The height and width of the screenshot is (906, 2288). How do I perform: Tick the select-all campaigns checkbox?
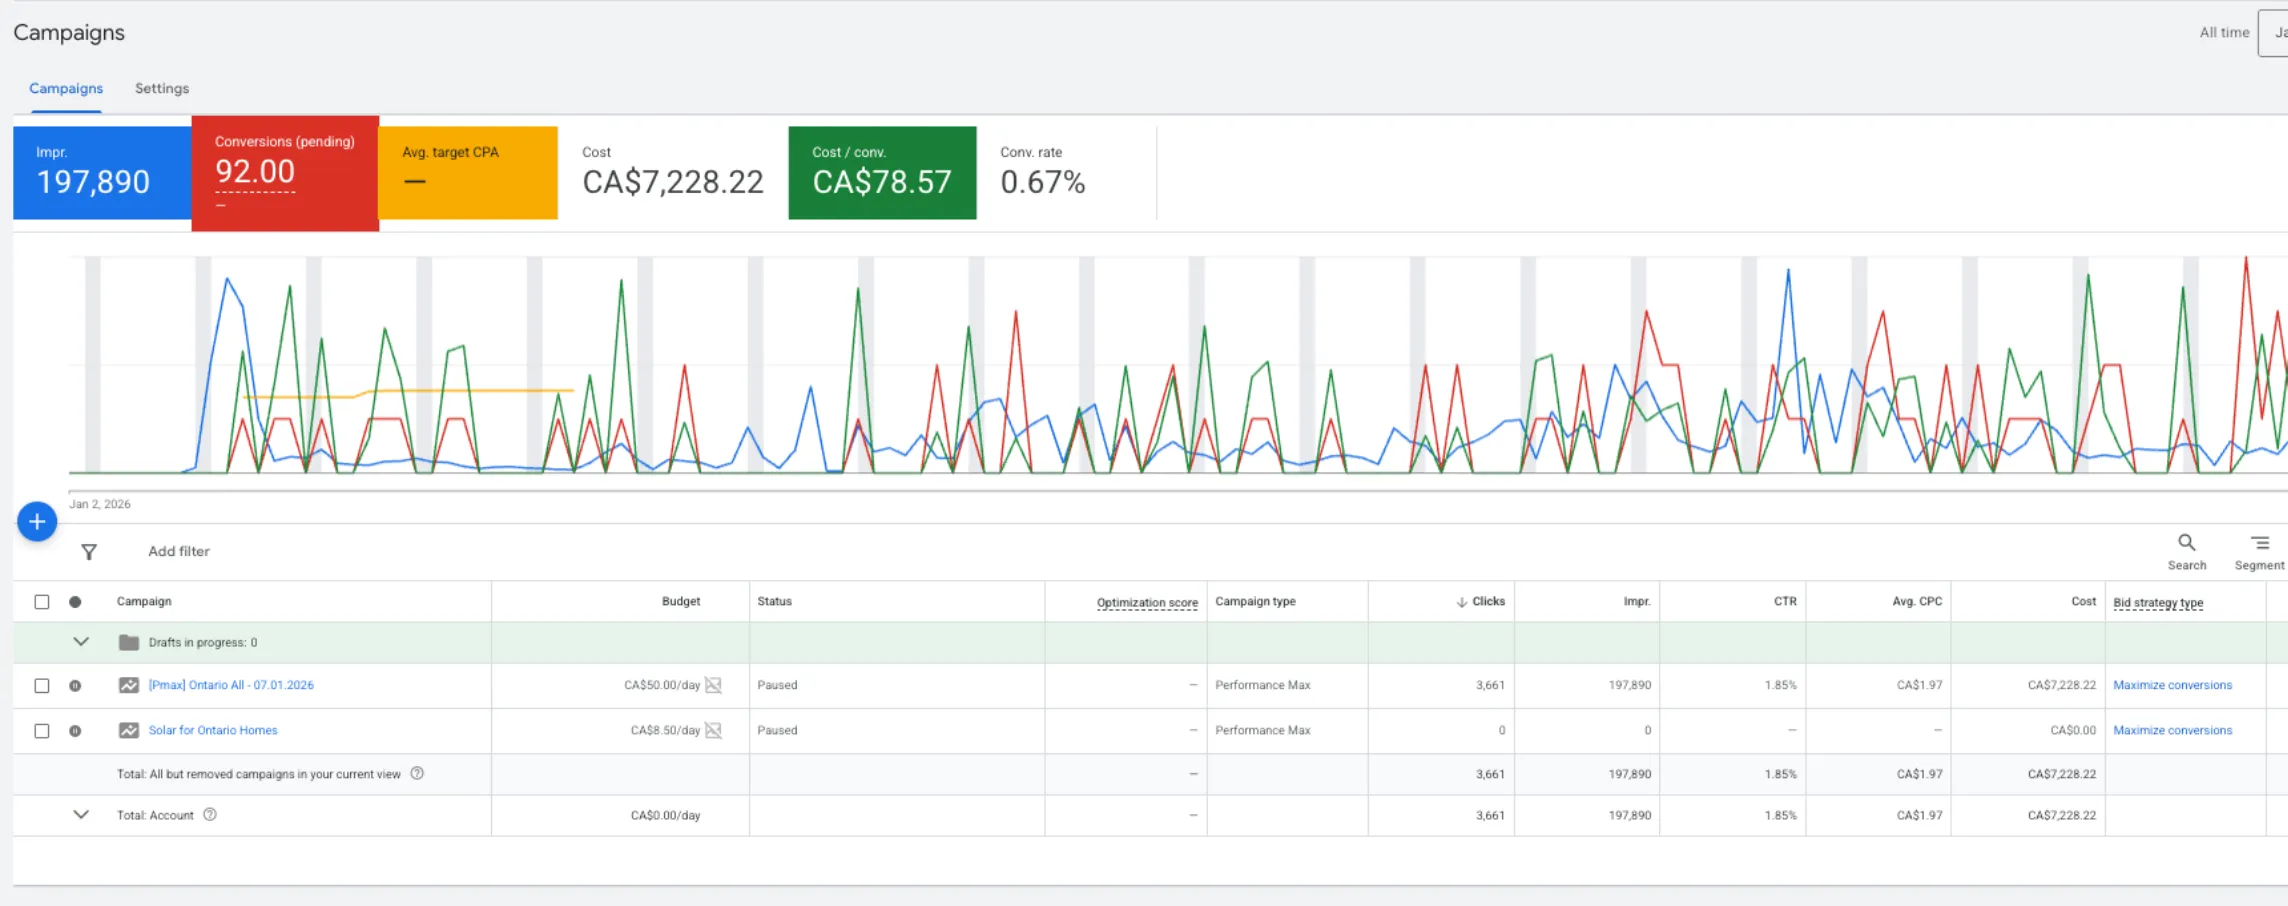click(42, 602)
